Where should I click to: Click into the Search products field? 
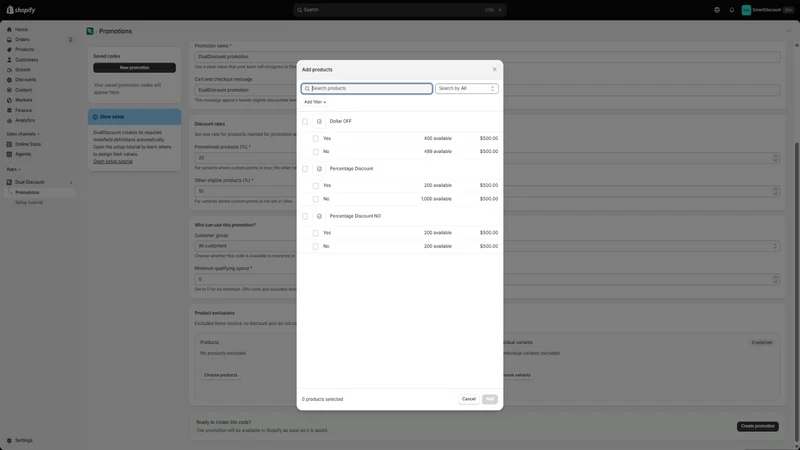pos(367,89)
